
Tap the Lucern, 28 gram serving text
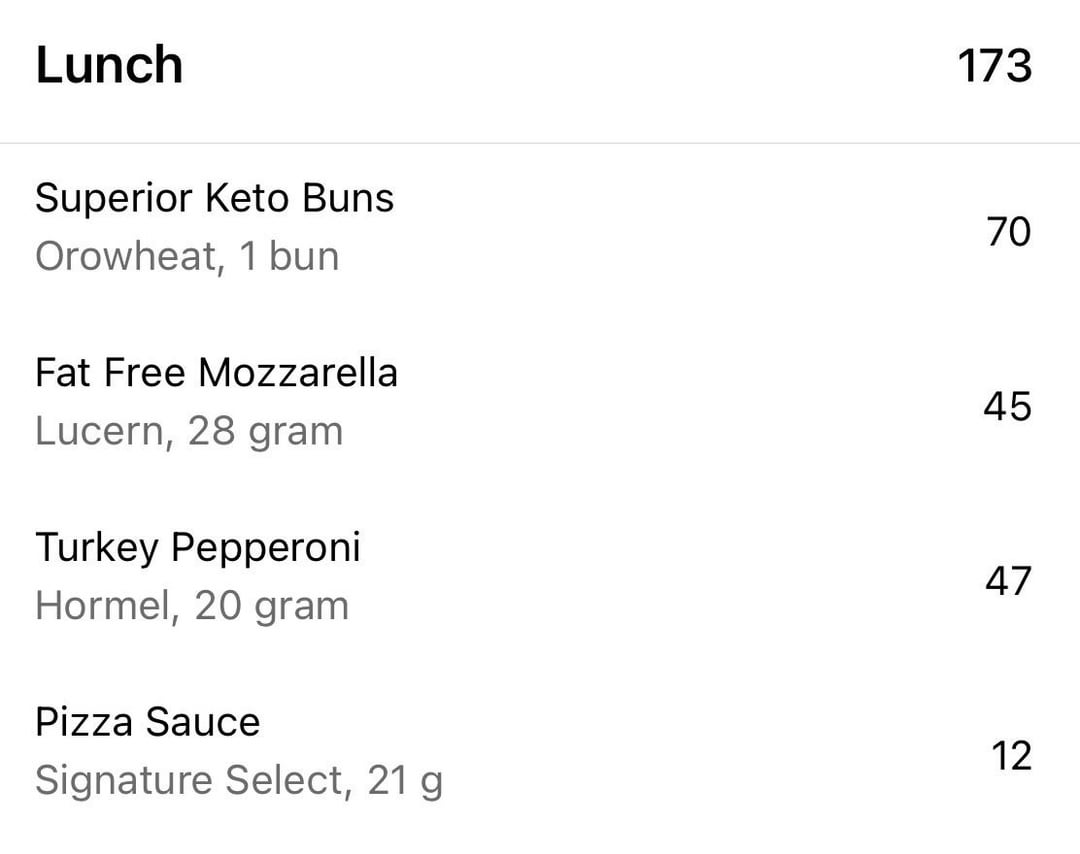[x=189, y=432]
